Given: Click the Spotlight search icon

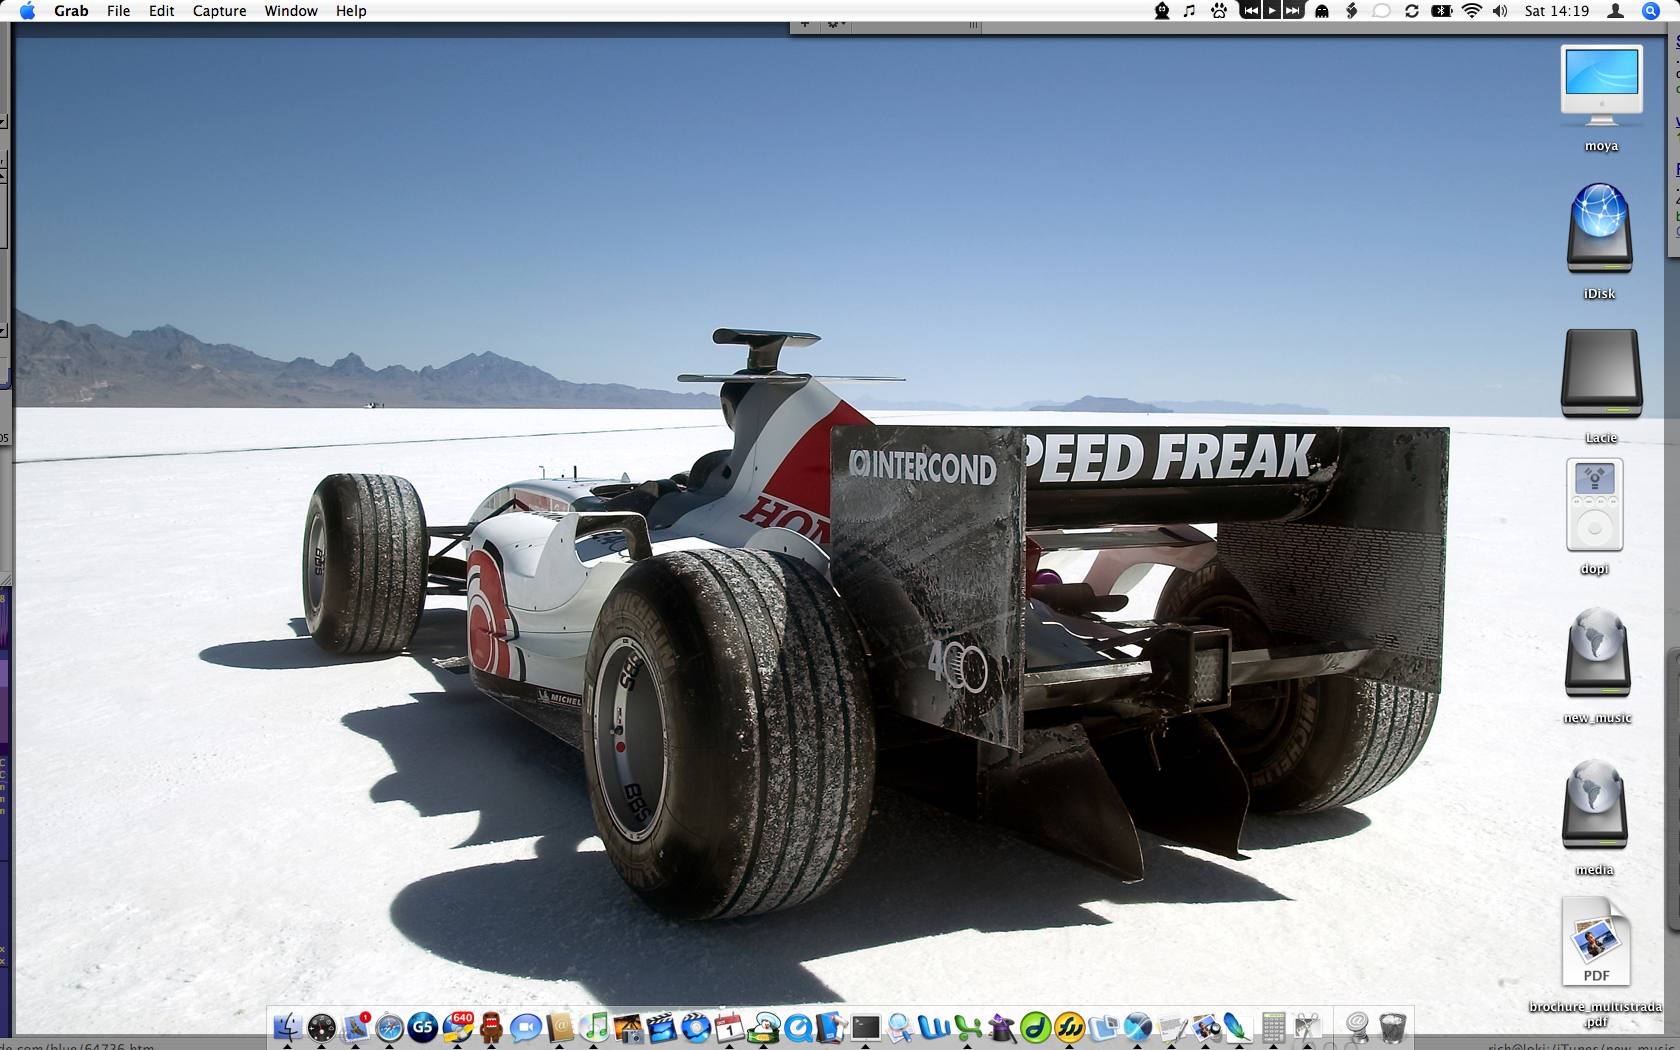Looking at the screenshot, I should click(x=1651, y=11).
